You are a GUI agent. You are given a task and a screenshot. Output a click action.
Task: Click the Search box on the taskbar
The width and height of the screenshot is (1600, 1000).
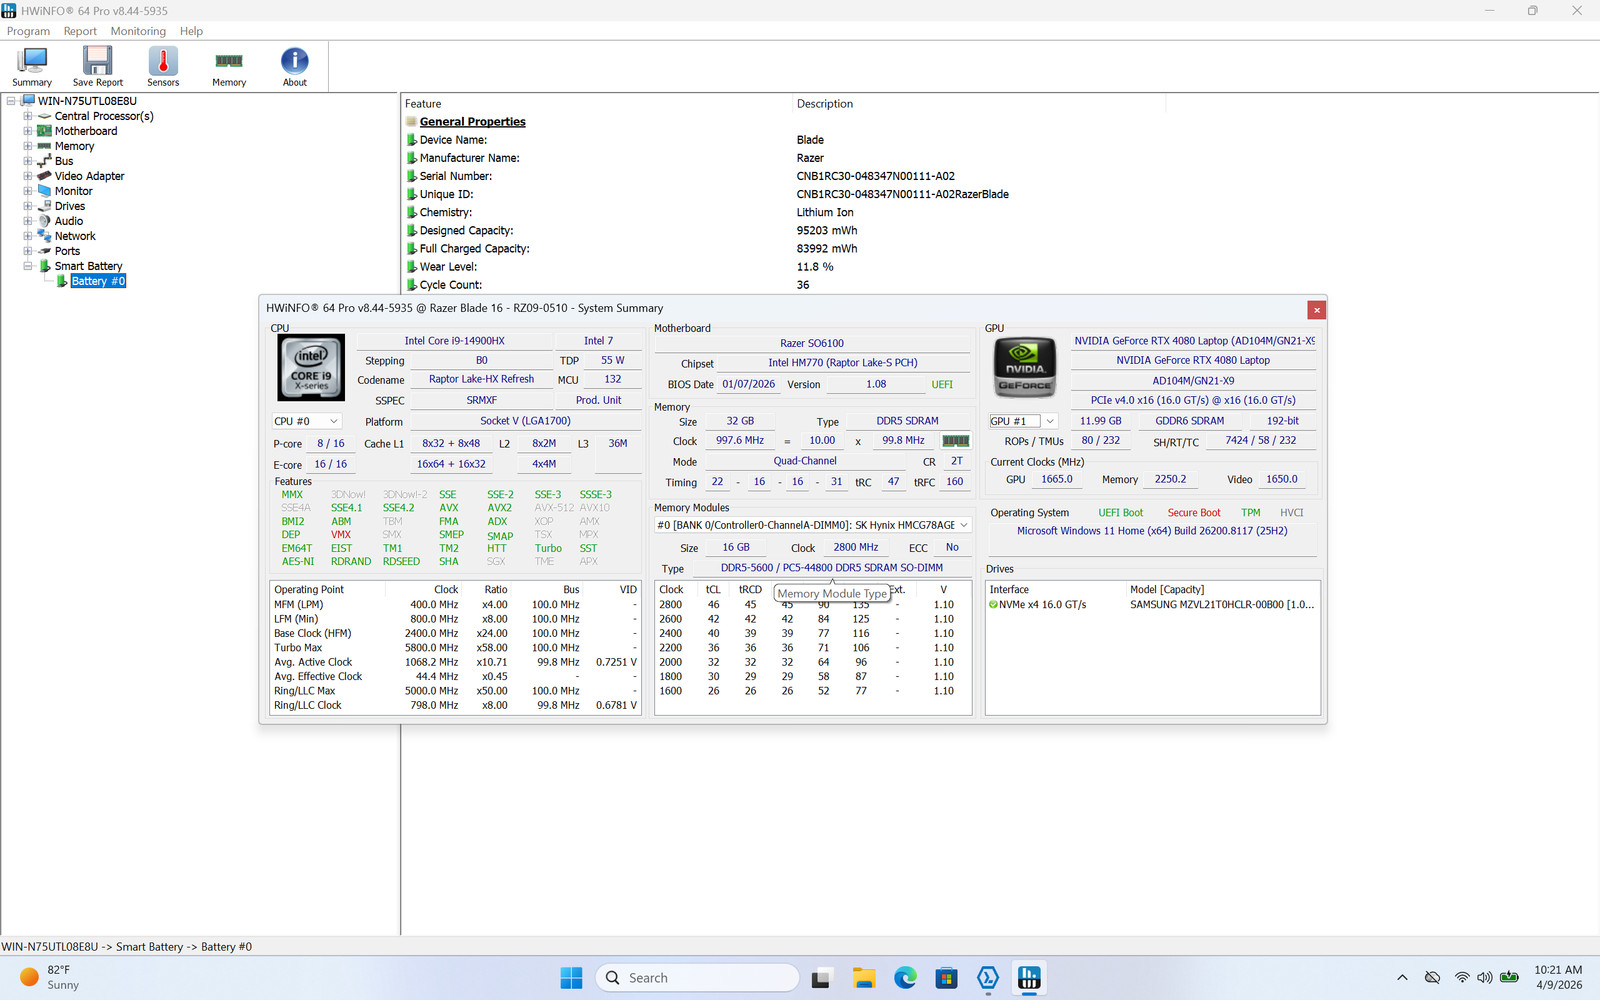click(698, 978)
